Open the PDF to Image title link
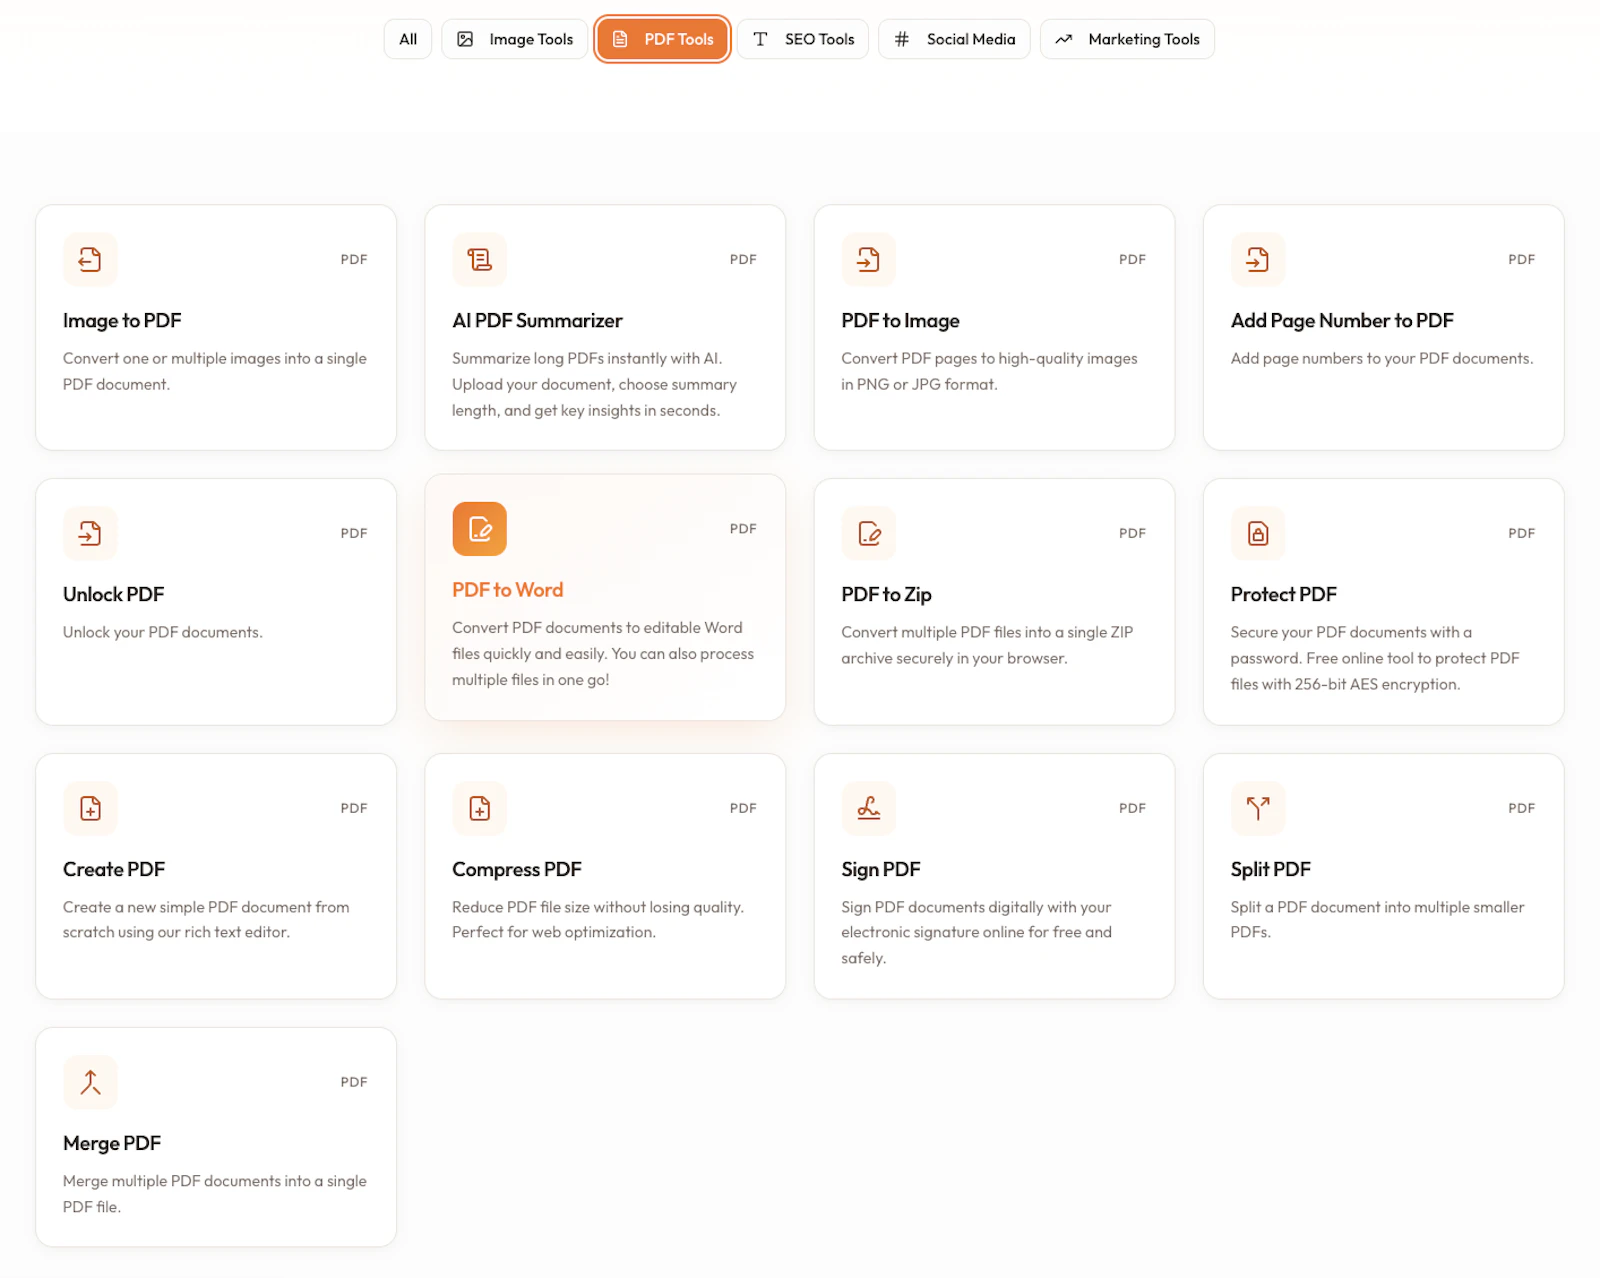The height and width of the screenshot is (1278, 1600). coord(900,320)
